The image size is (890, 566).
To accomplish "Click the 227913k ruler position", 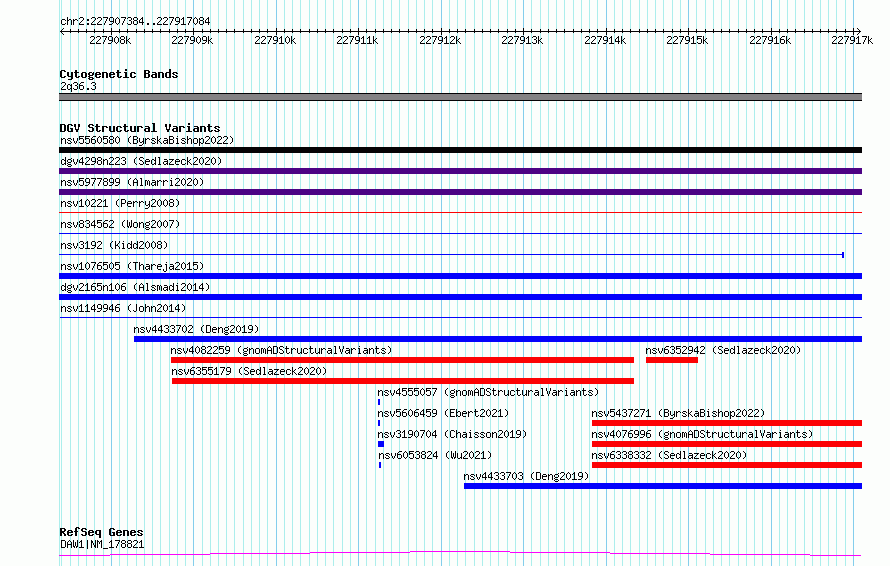I will click(522, 40).
